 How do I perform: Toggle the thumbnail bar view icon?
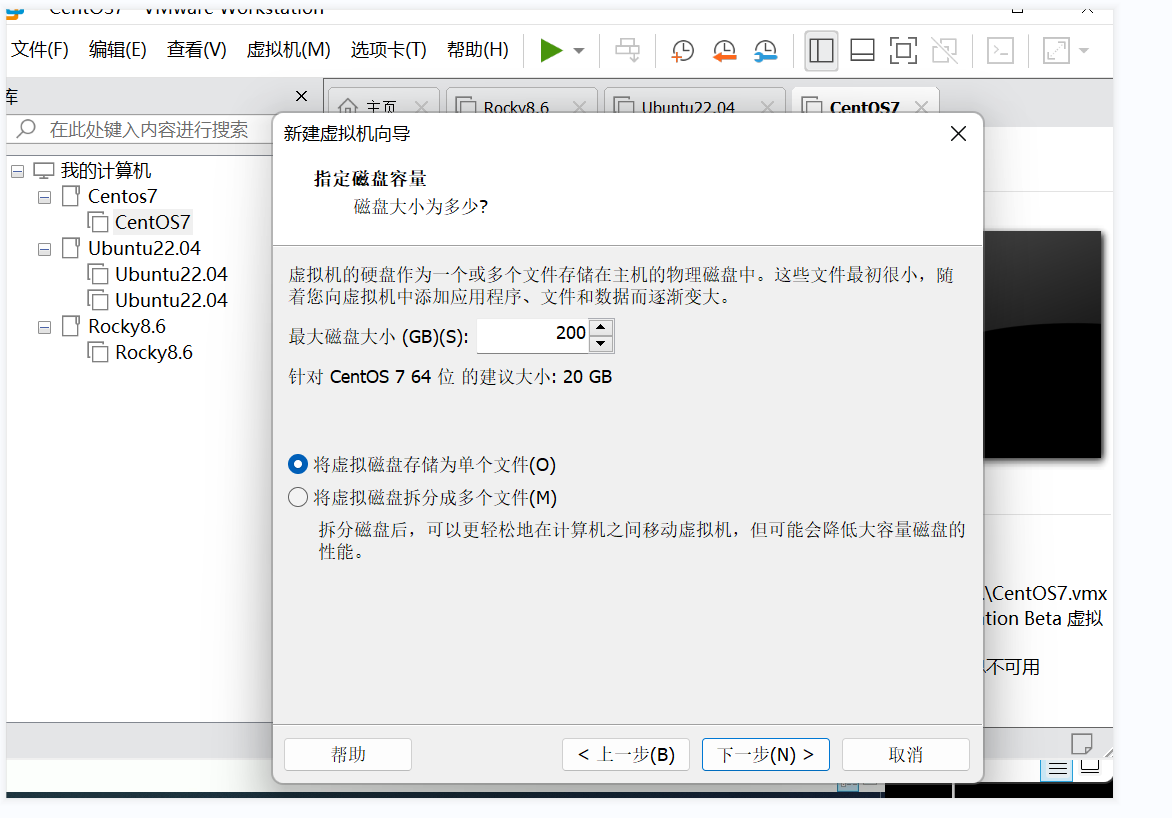point(863,50)
